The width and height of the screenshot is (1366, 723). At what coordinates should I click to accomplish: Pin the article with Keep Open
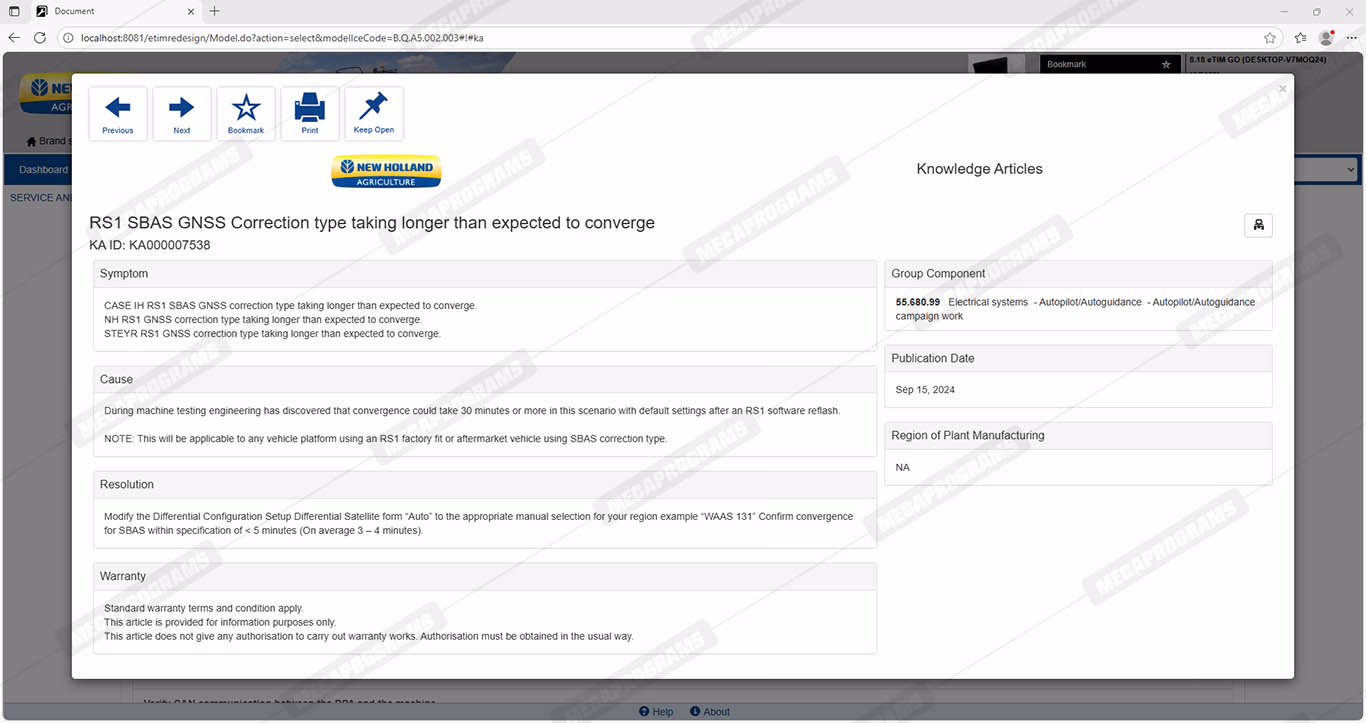pyautogui.click(x=374, y=113)
